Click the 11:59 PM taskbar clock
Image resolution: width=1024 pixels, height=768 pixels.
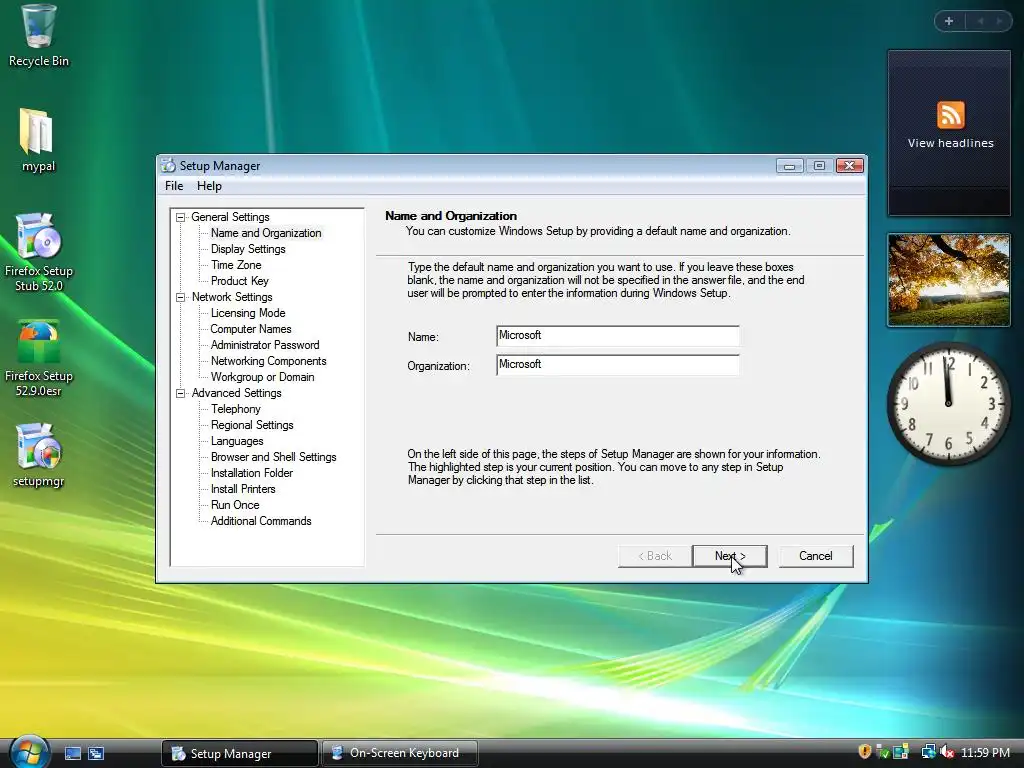(x=985, y=752)
